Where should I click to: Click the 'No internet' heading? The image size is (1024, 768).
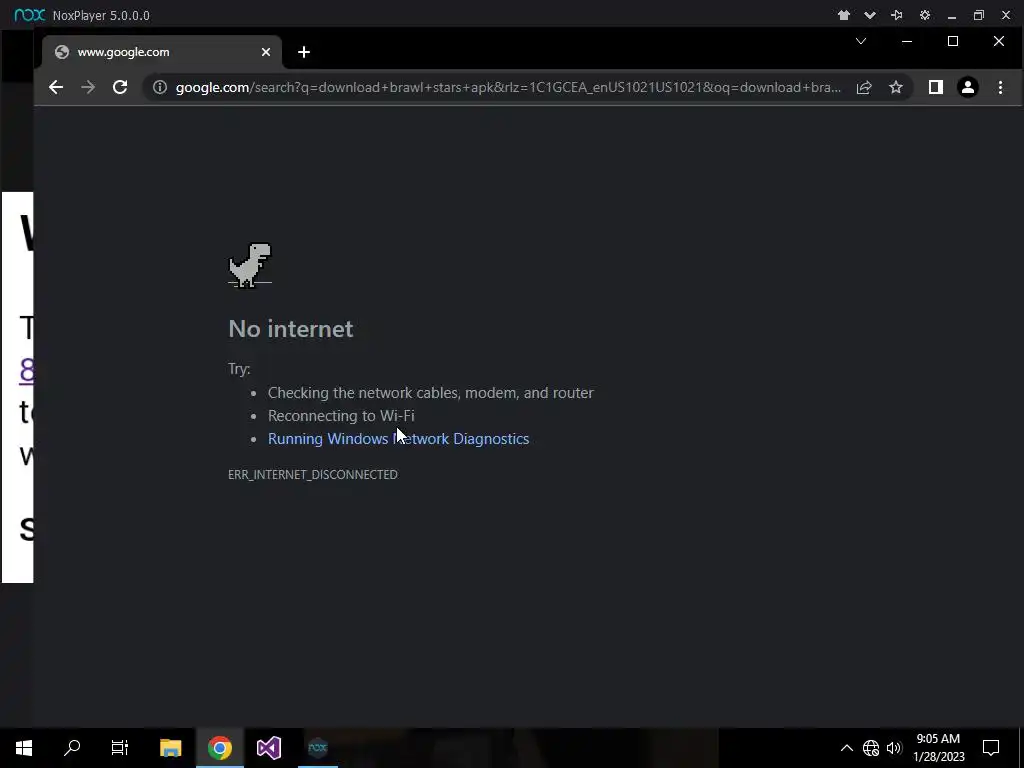291,328
